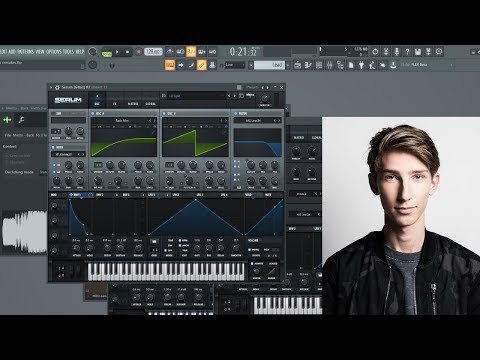This screenshot has height=360, width=480.
Task: Select the LFO 3 modulation tab
Action: pyautogui.click(x=200, y=195)
